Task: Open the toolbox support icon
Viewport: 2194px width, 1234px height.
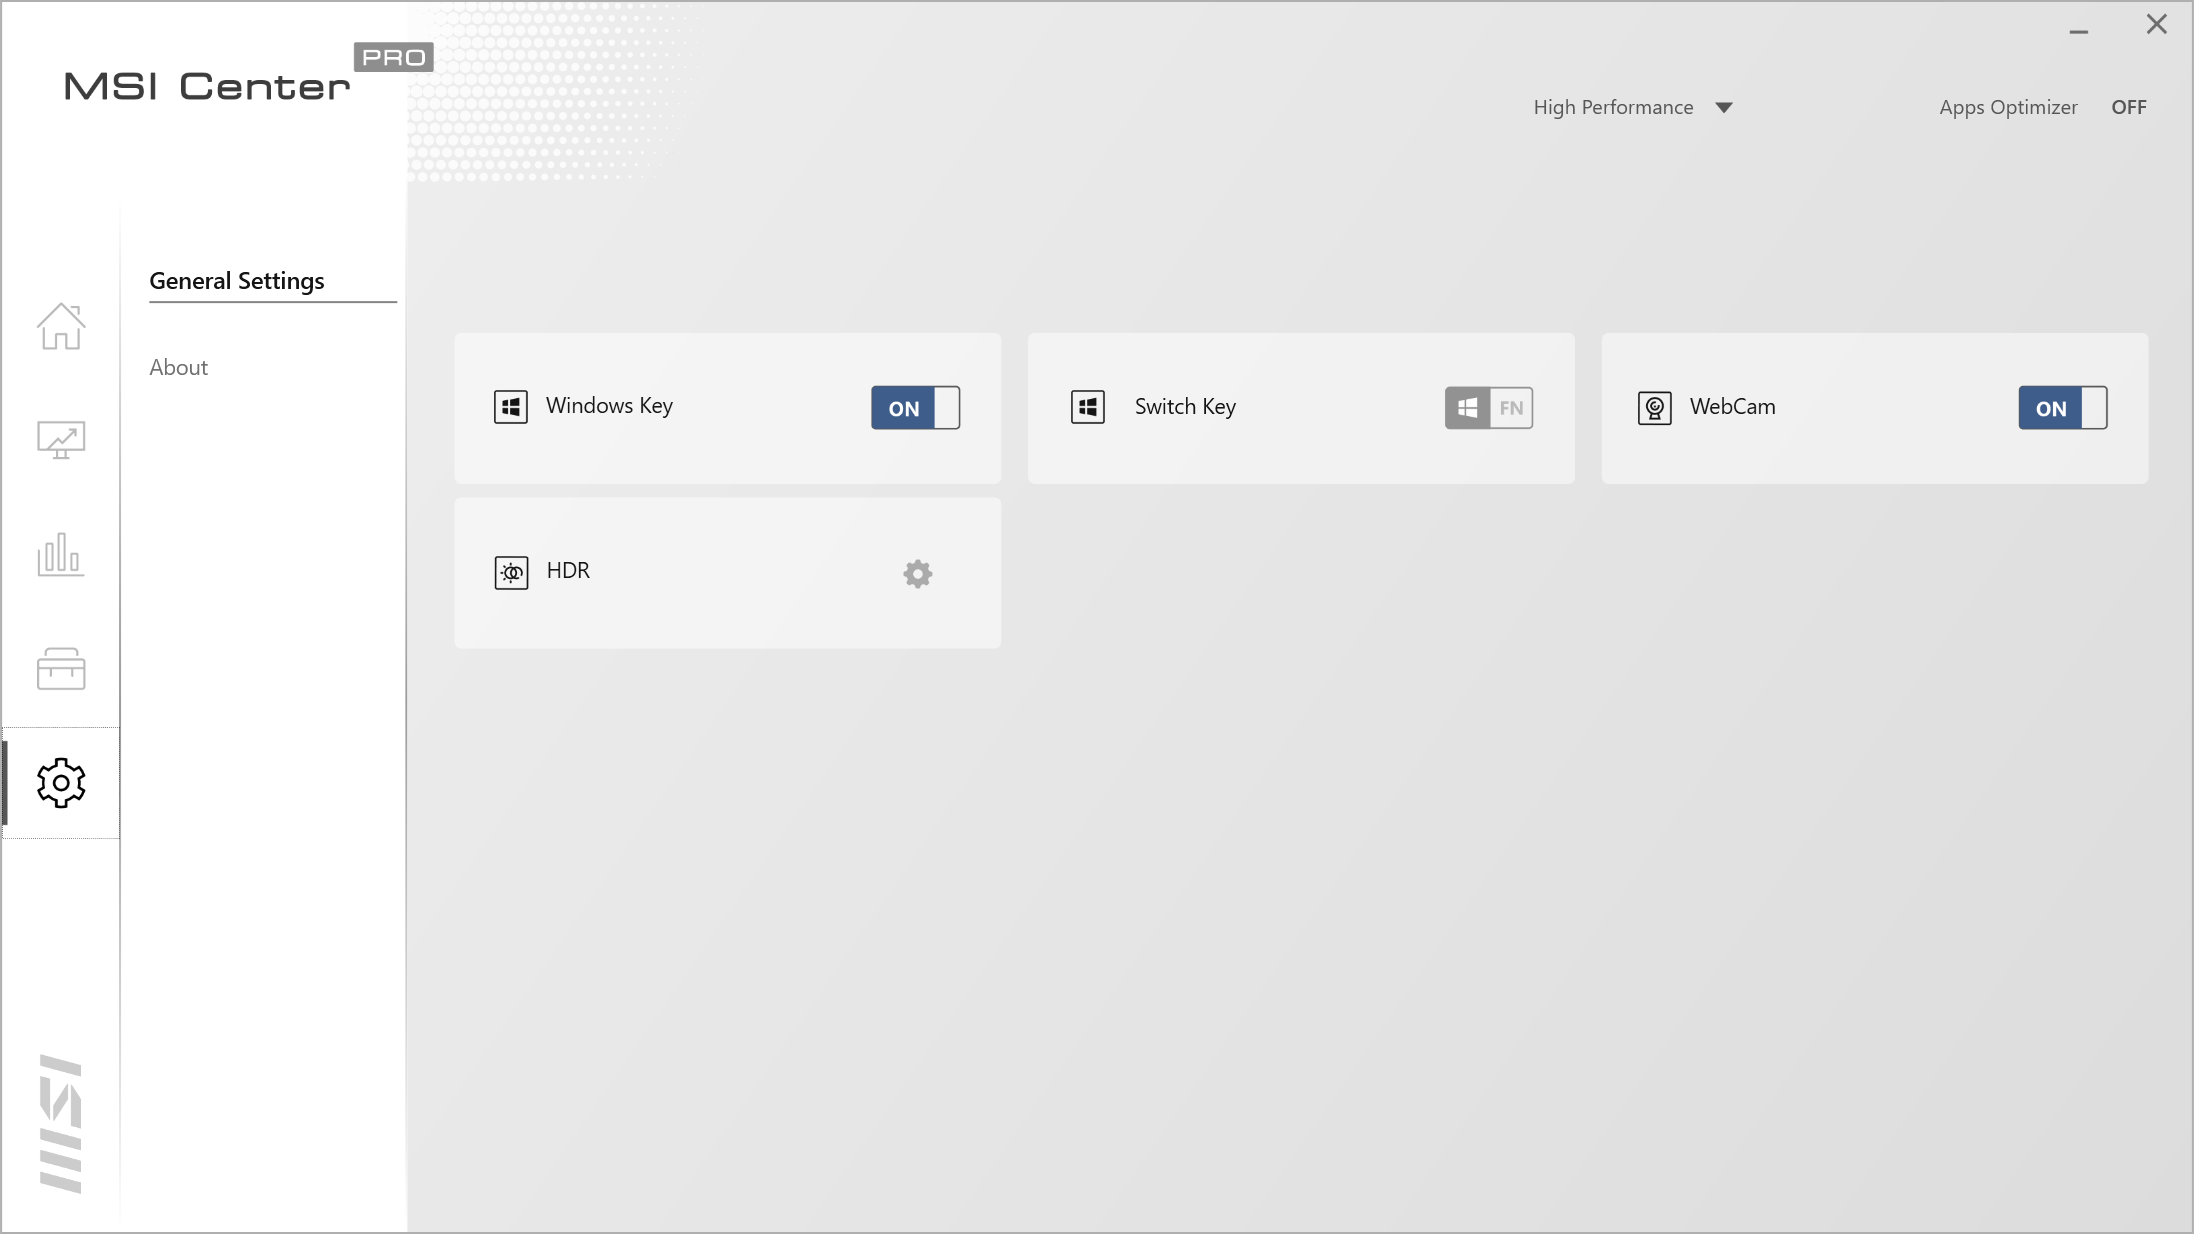Action: [61, 669]
